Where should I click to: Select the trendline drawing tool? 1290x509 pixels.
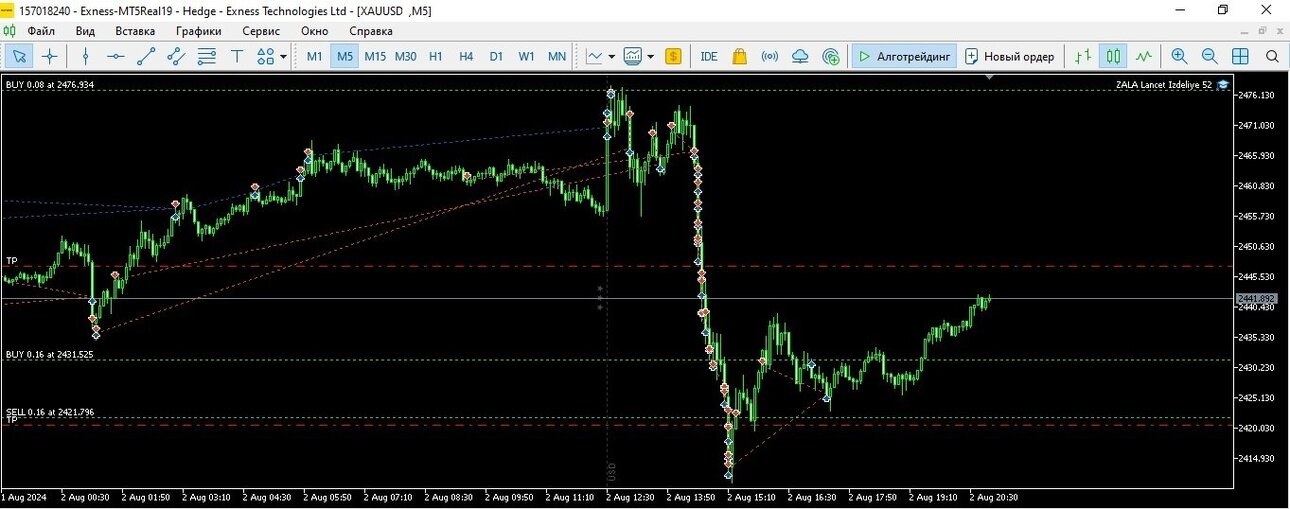coord(146,56)
